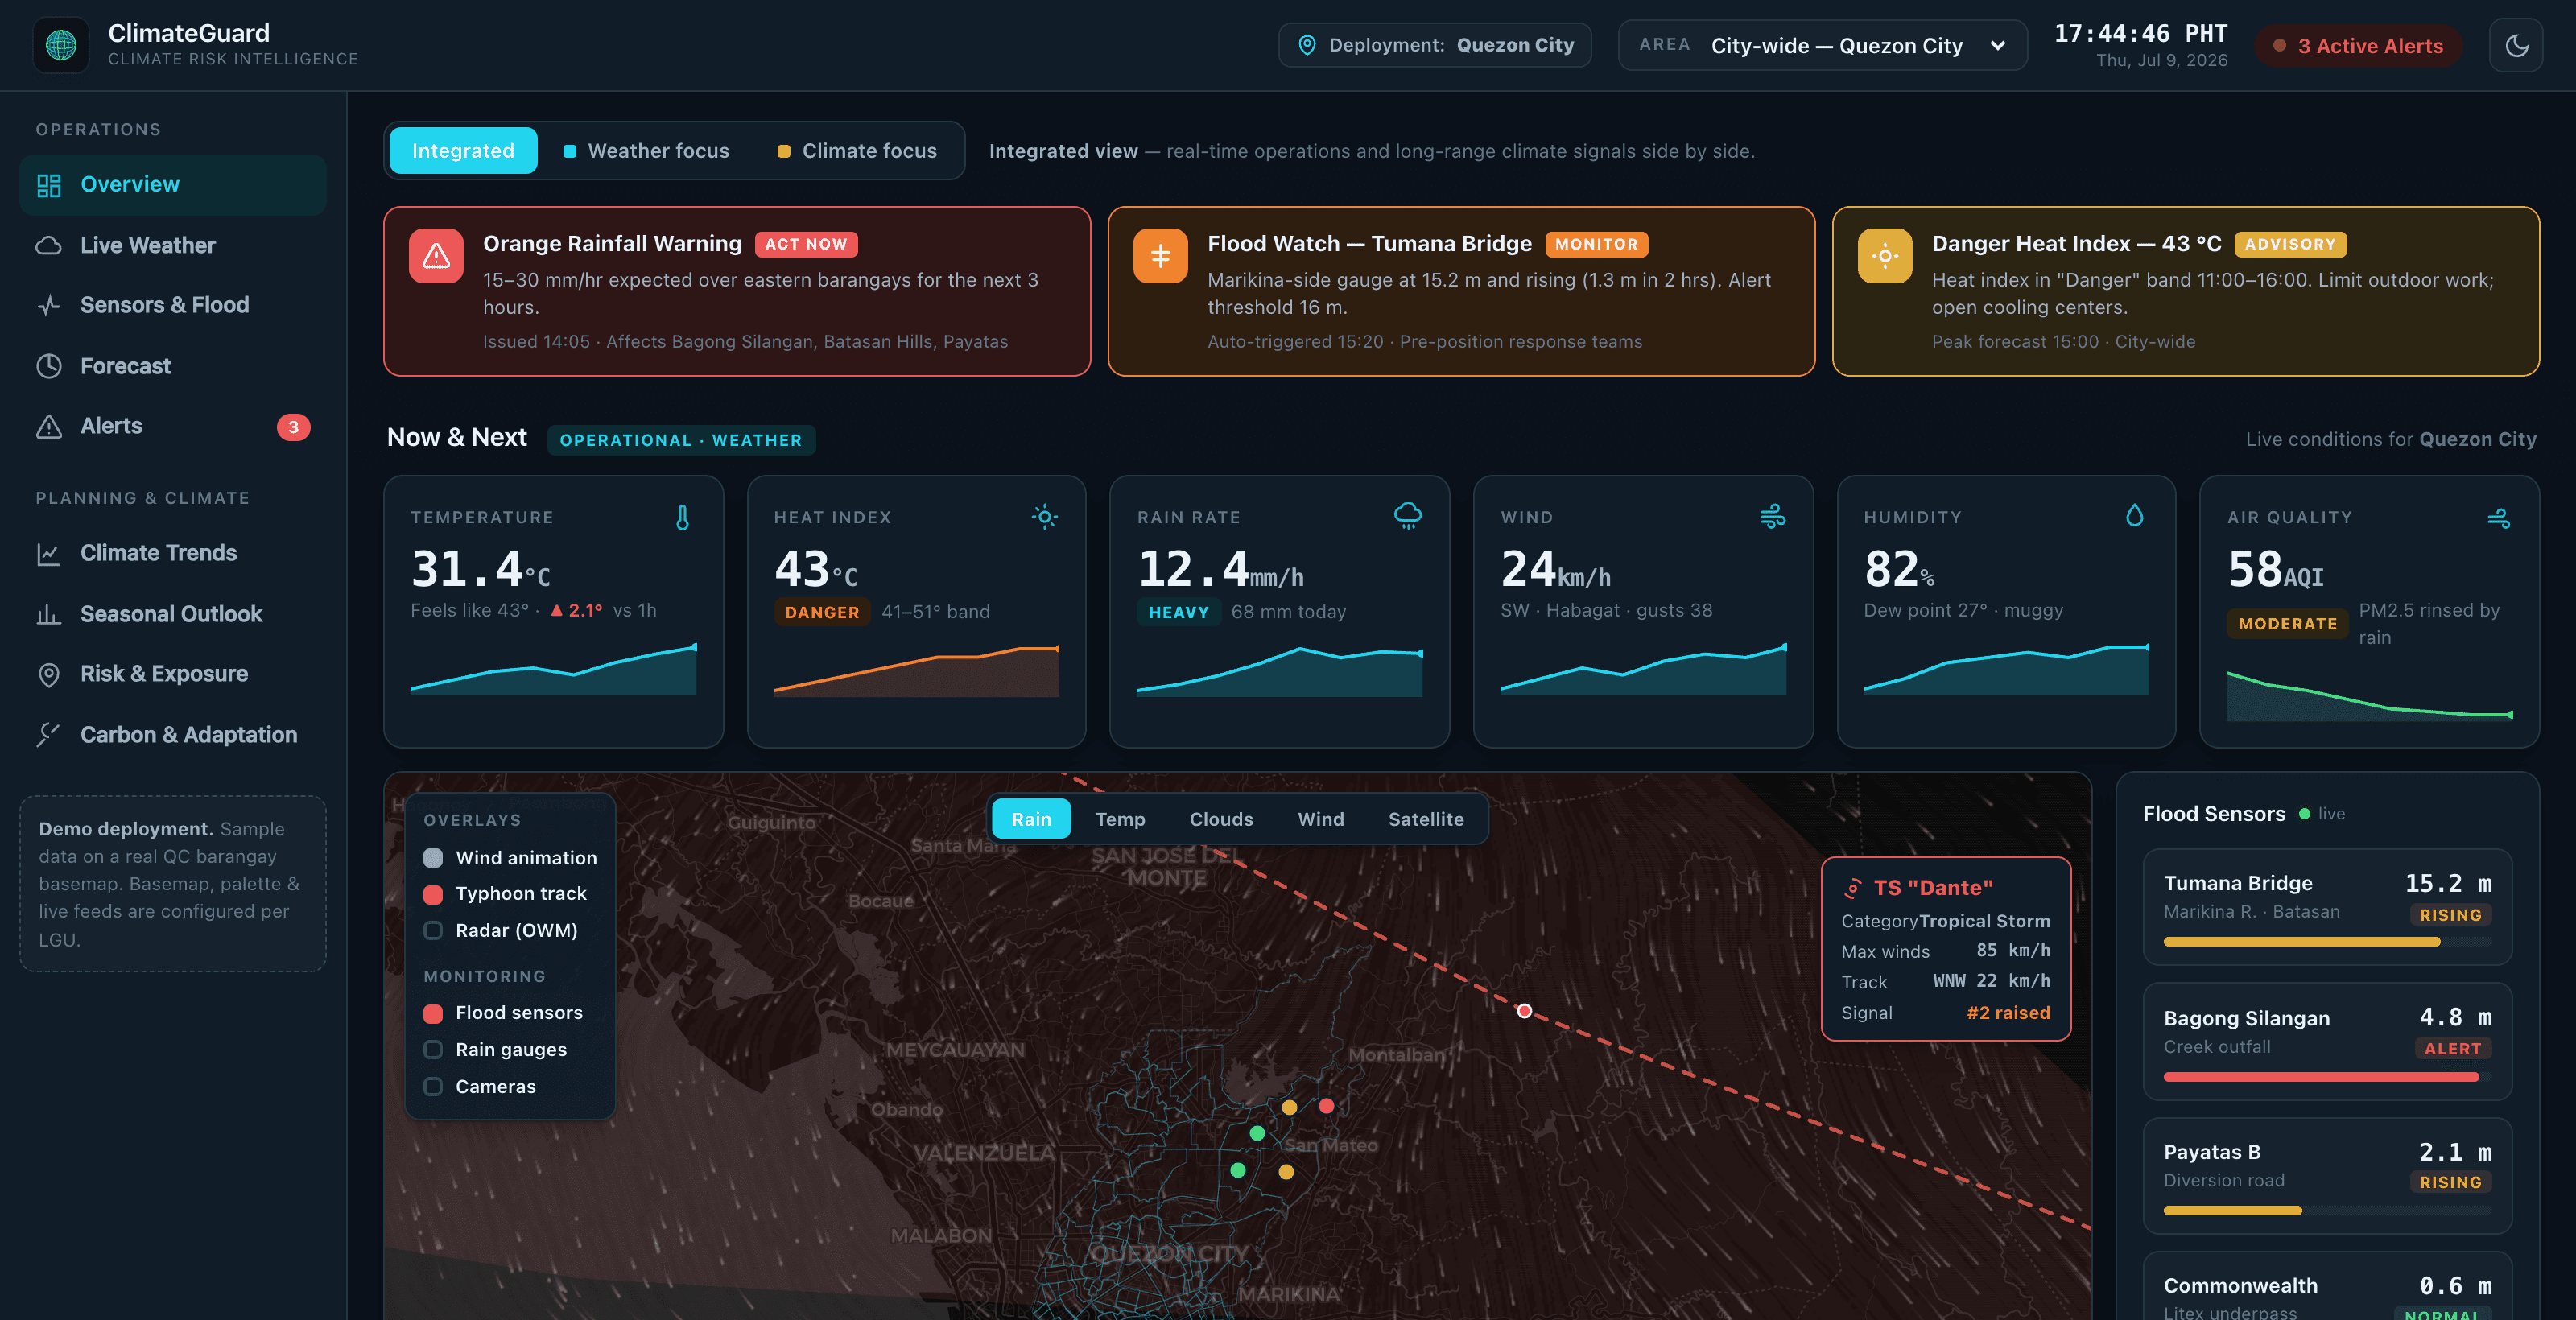This screenshot has height=1320, width=2576.
Task: Click breeze icon on Air Quality card
Action: point(2498,517)
